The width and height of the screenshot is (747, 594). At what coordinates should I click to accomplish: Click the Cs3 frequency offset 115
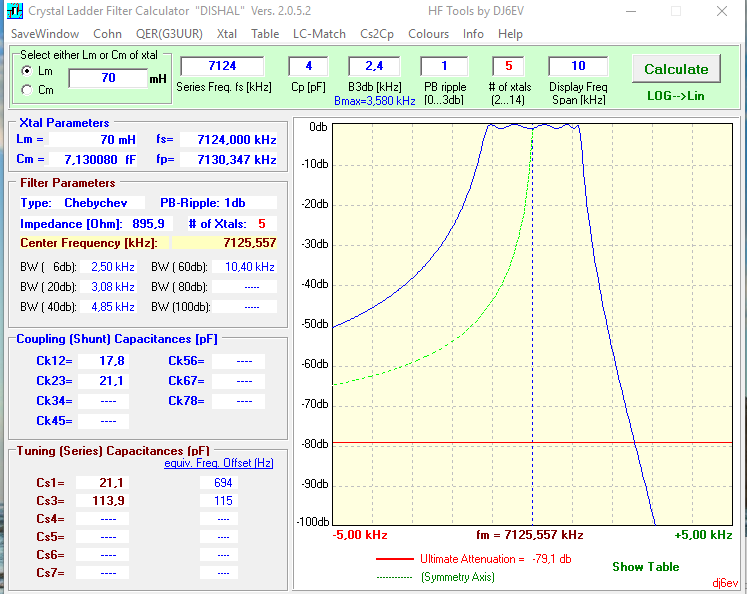click(x=219, y=501)
